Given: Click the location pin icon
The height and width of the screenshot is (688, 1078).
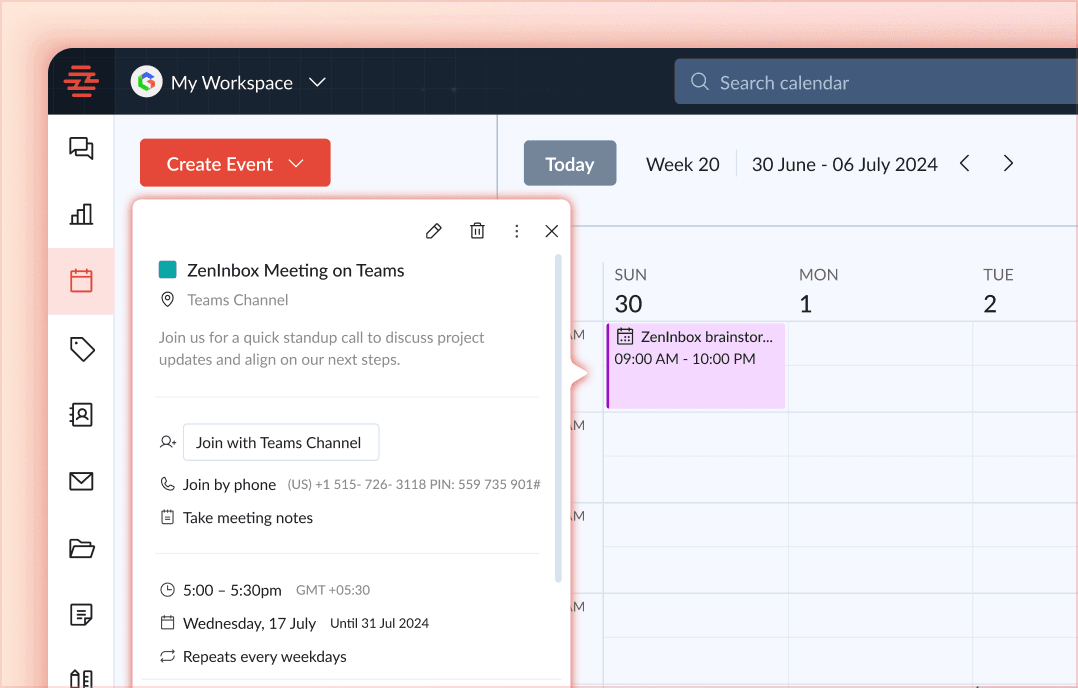Looking at the screenshot, I should [x=167, y=300].
